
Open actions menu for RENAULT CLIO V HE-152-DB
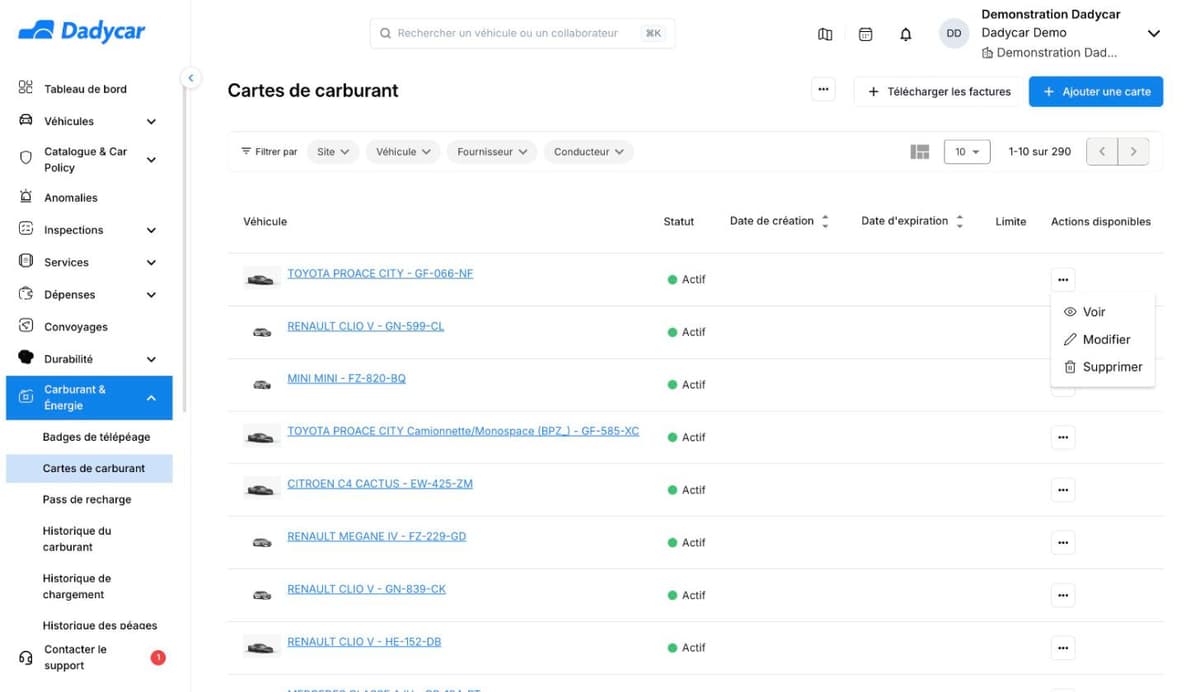[x=1063, y=647]
